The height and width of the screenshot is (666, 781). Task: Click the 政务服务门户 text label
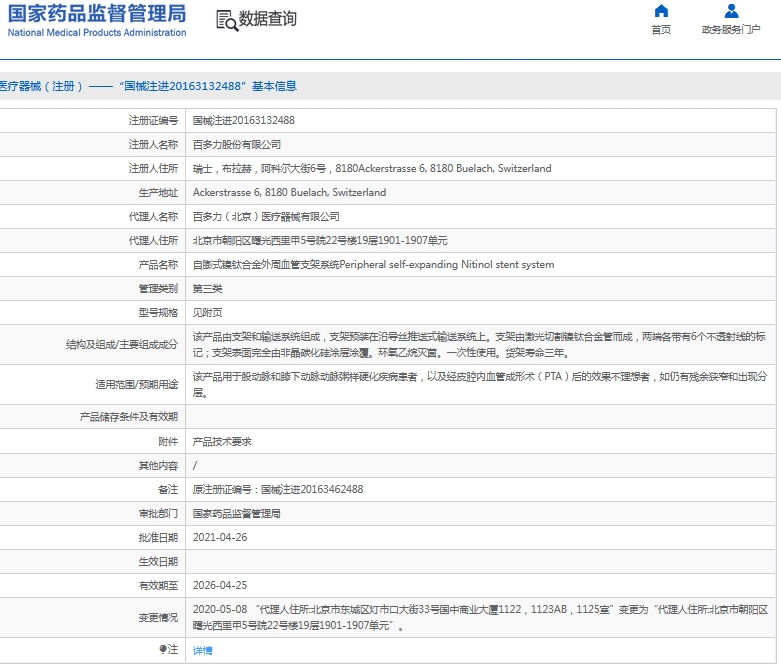click(731, 30)
